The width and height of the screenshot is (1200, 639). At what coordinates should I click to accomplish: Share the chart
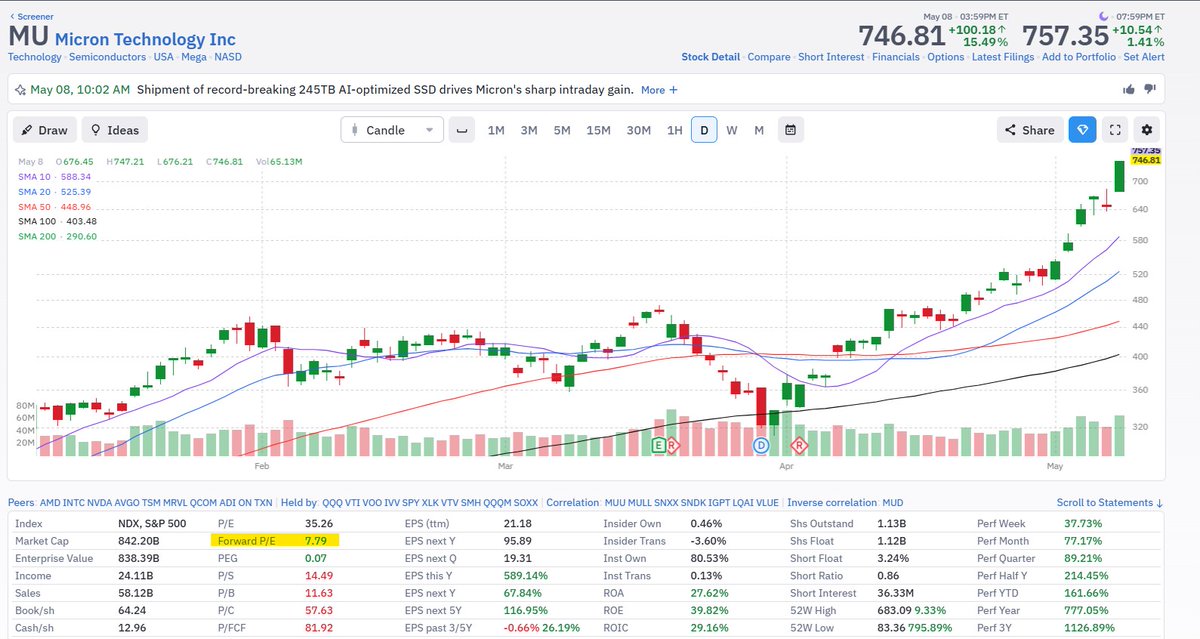coord(1029,130)
